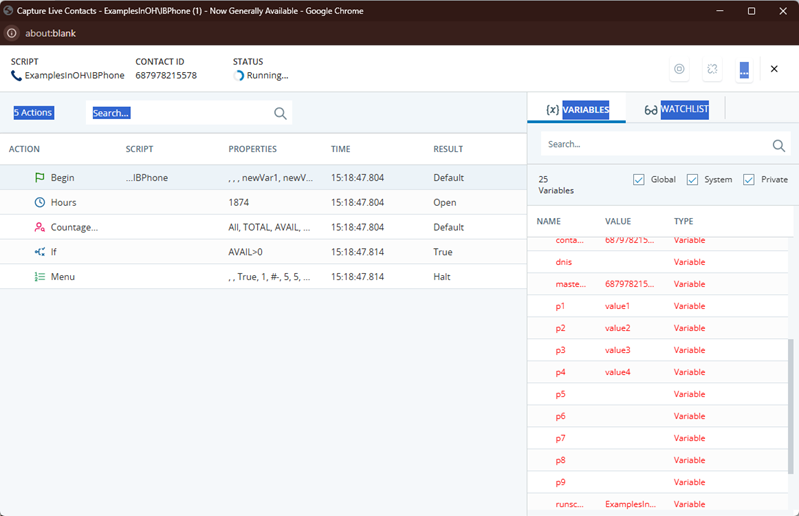Uncheck the Global variables checkbox
This screenshot has height=516, width=799.
pyautogui.click(x=639, y=180)
